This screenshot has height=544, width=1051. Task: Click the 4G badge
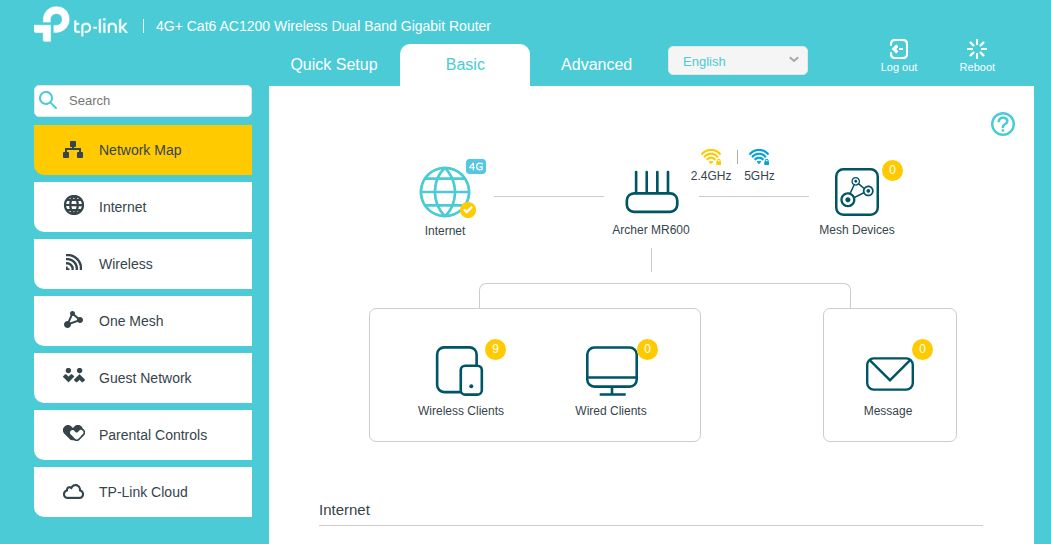click(x=476, y=167)
